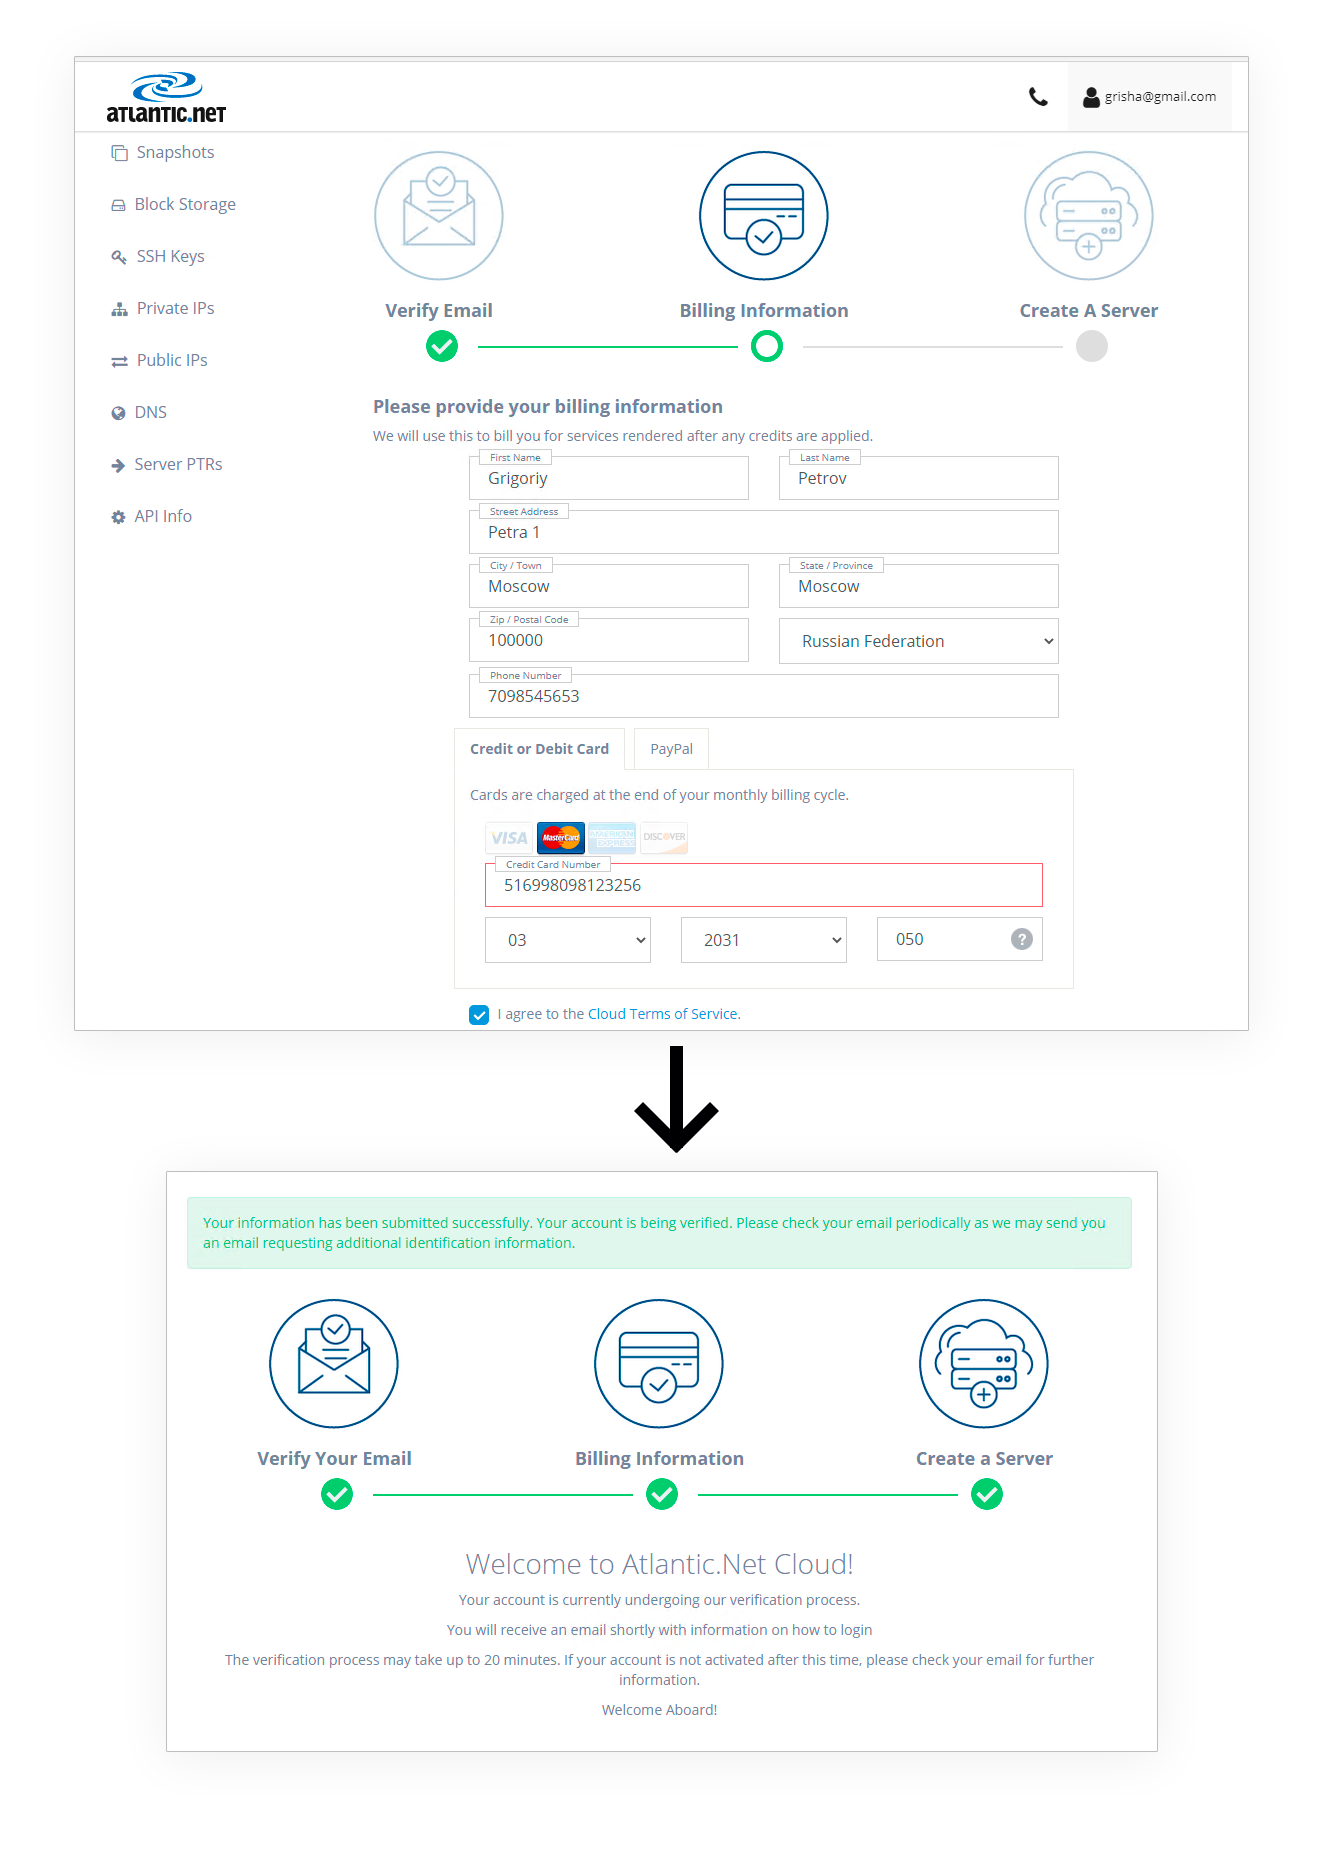Select the Credit or Debit Card tab

pos(539,749)
